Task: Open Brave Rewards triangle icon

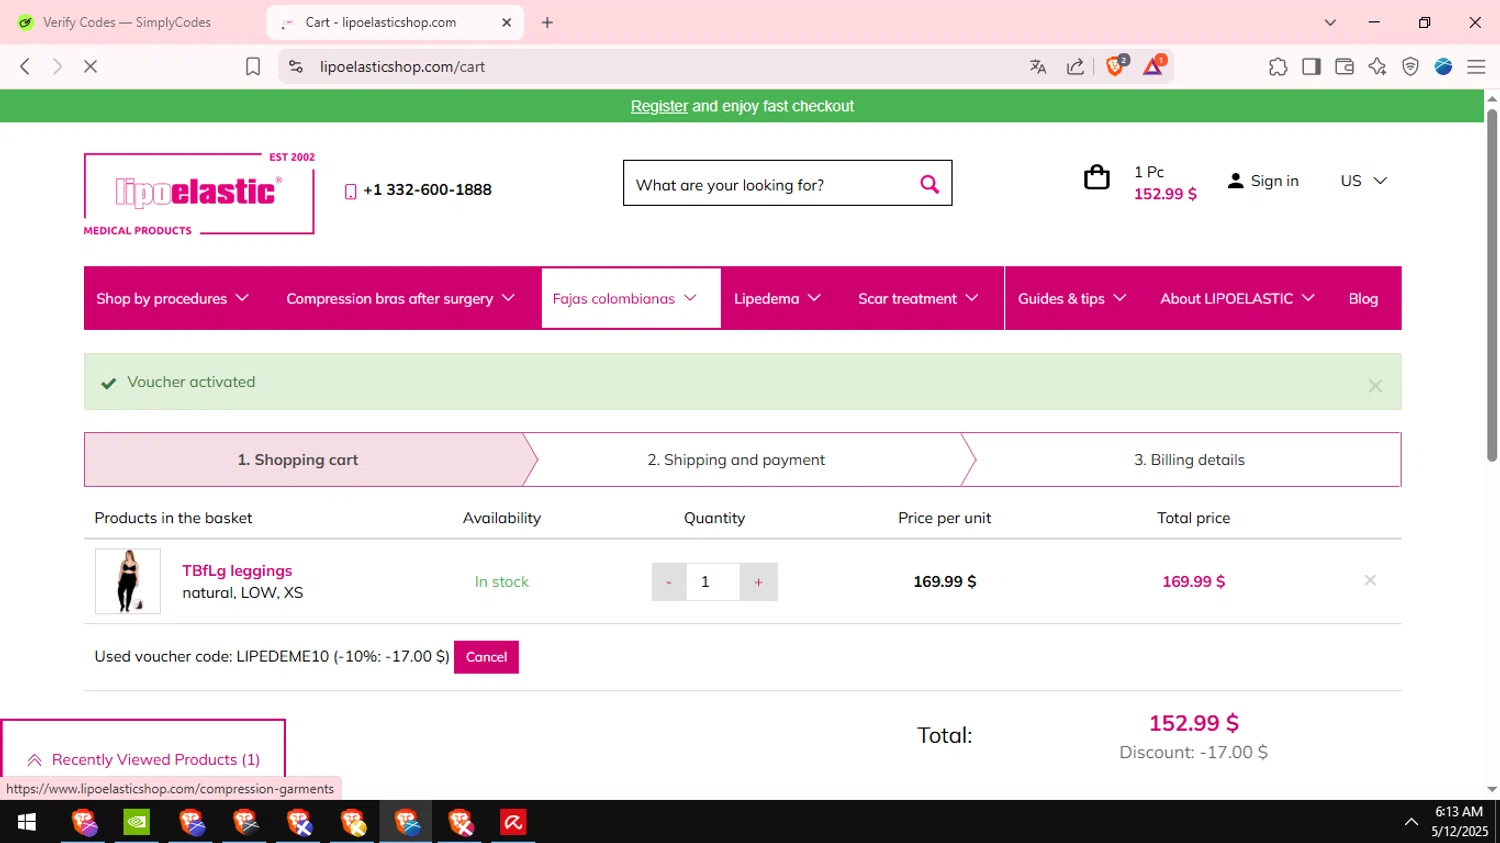Action: pos(1153,66)
